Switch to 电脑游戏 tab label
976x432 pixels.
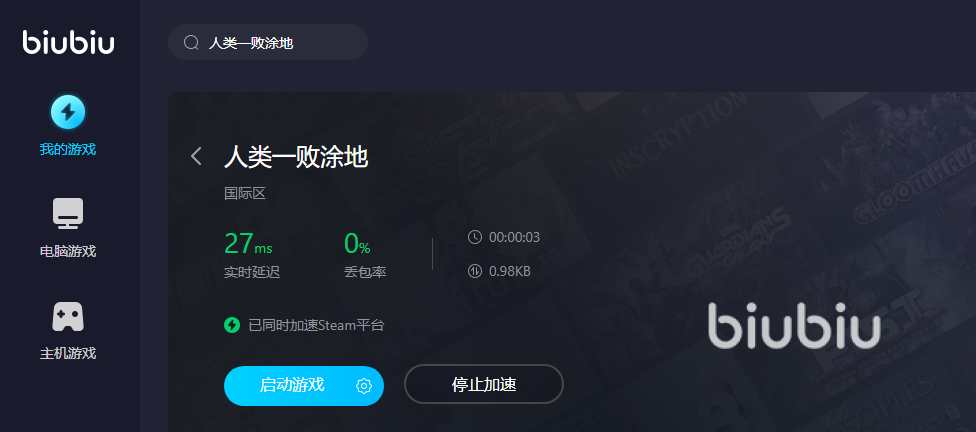point(68,251)
